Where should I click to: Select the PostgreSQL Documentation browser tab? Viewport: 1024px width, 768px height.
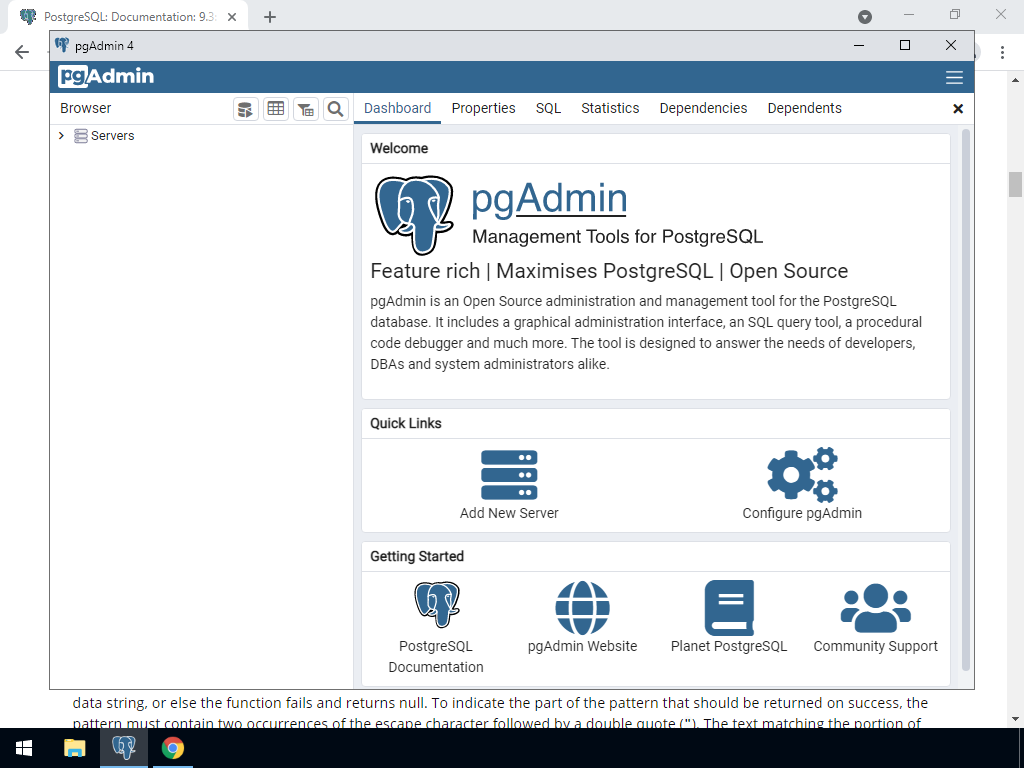(127, 17)
